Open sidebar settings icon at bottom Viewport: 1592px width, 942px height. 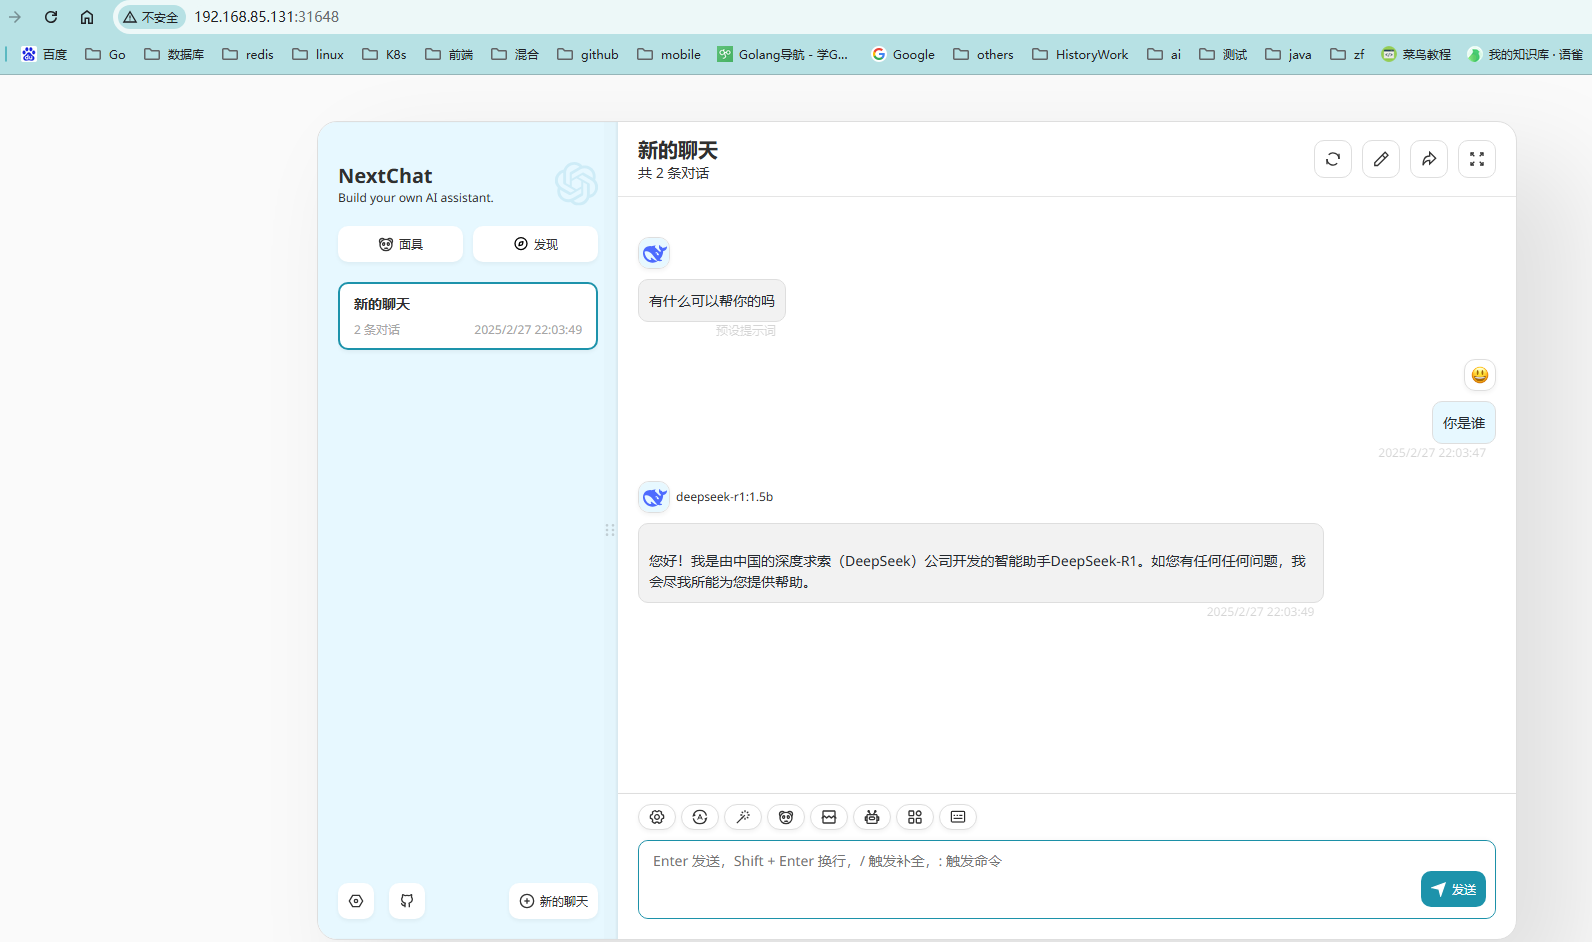(x=356, y=901)
